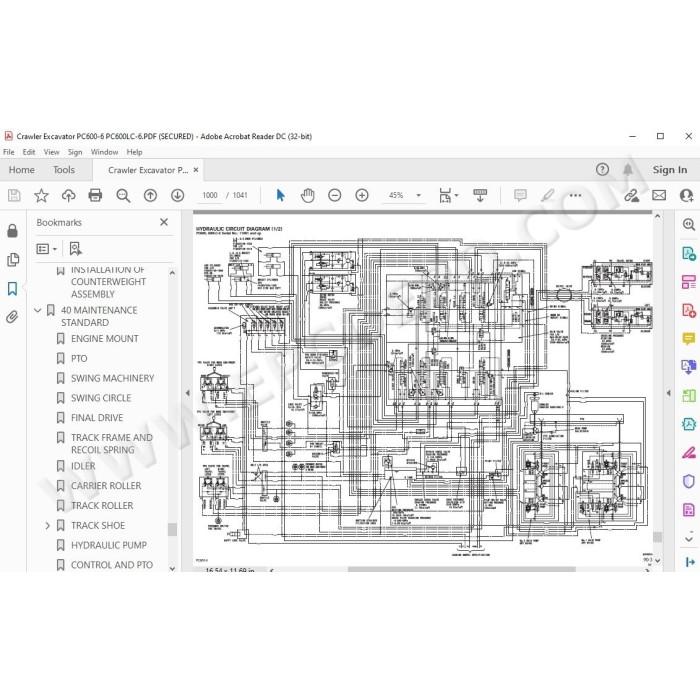Viewport: 700px width, 700px height.
Task: Jump to ENGINE MOUNT bookmark
Action: click(x=104, y=339)
